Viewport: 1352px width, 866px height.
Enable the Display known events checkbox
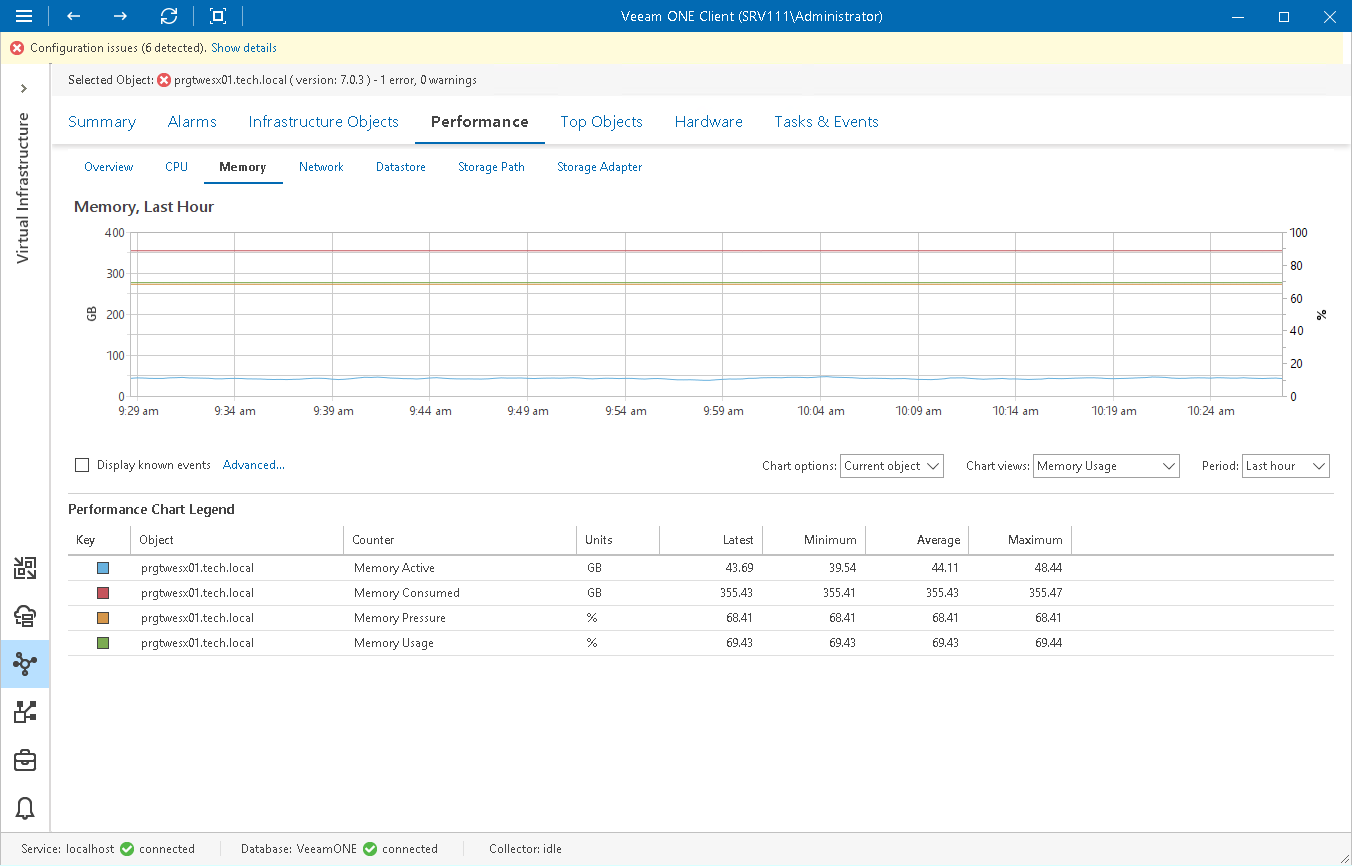pyautogui.click(x=82, y=465)
